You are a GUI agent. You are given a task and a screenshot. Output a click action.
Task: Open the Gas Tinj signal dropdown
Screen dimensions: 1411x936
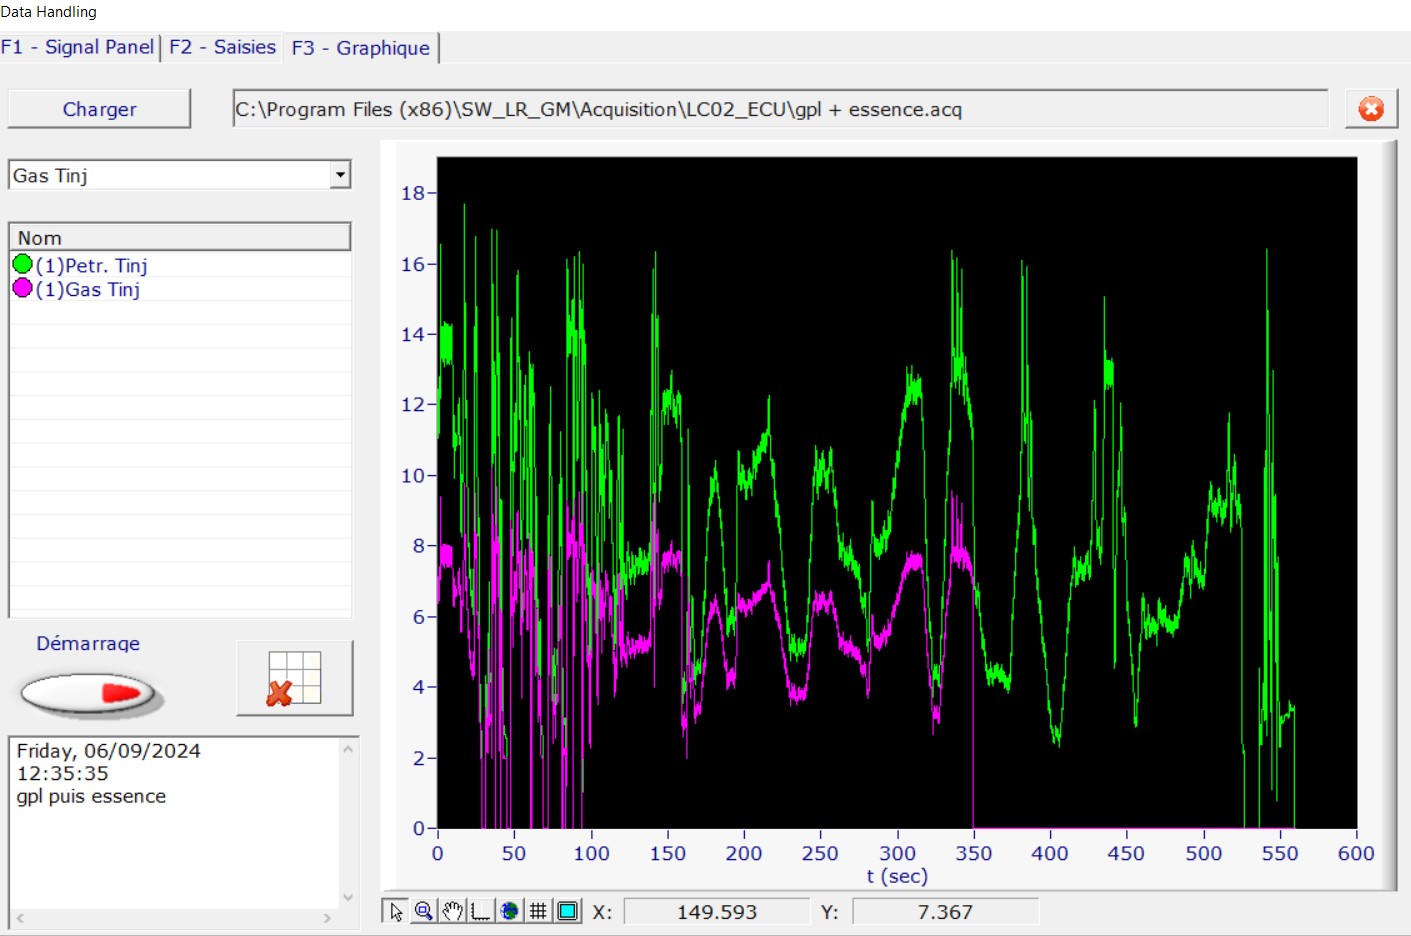(341, 175)
